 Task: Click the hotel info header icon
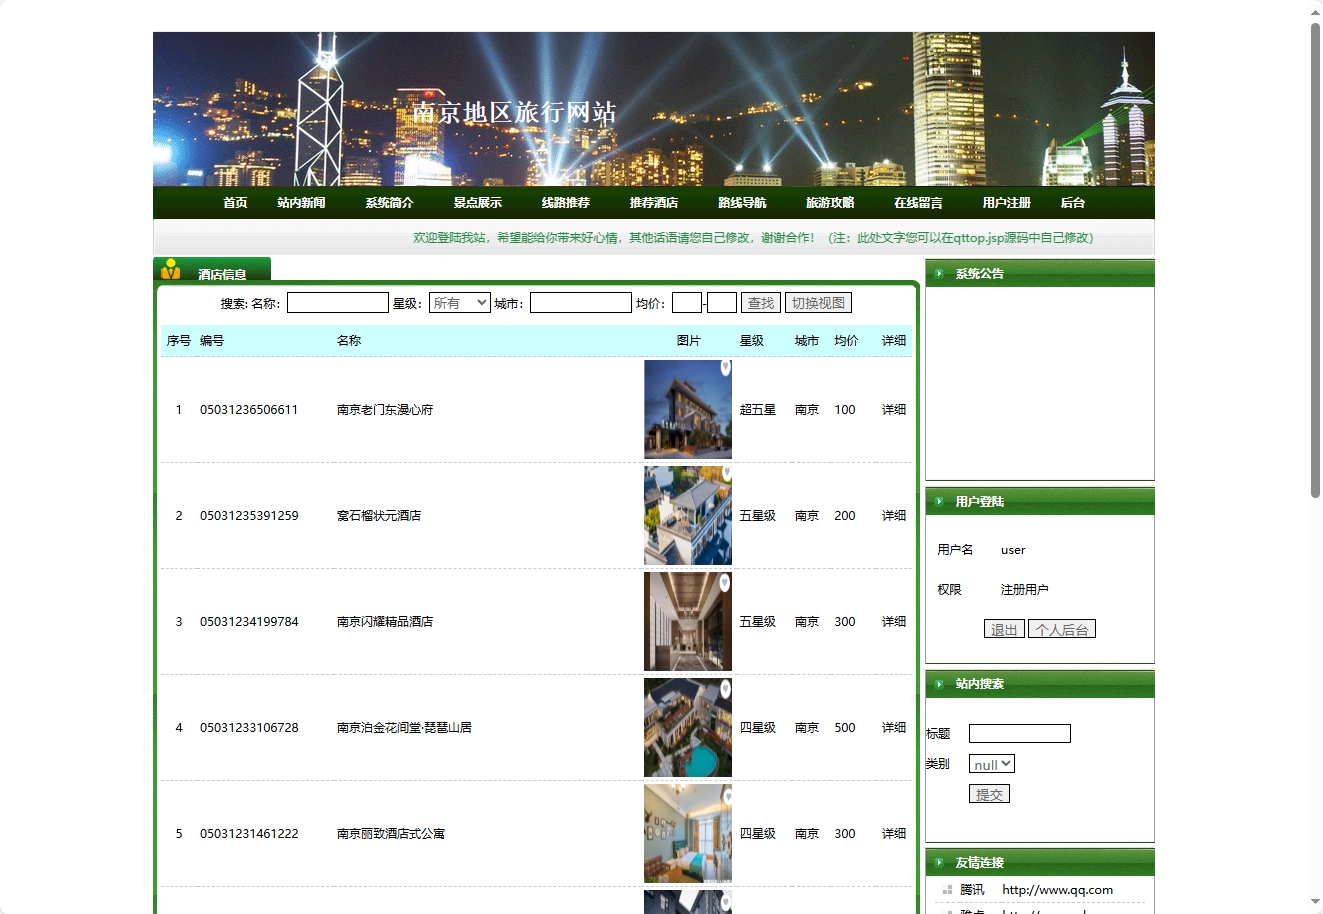click(171, 270)
